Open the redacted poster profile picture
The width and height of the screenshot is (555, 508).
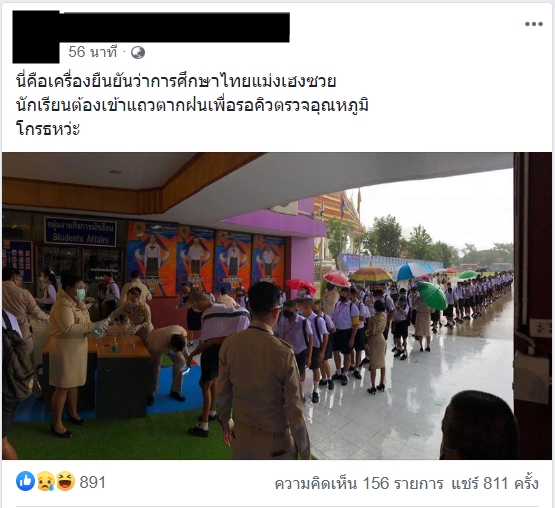point(36,37)
